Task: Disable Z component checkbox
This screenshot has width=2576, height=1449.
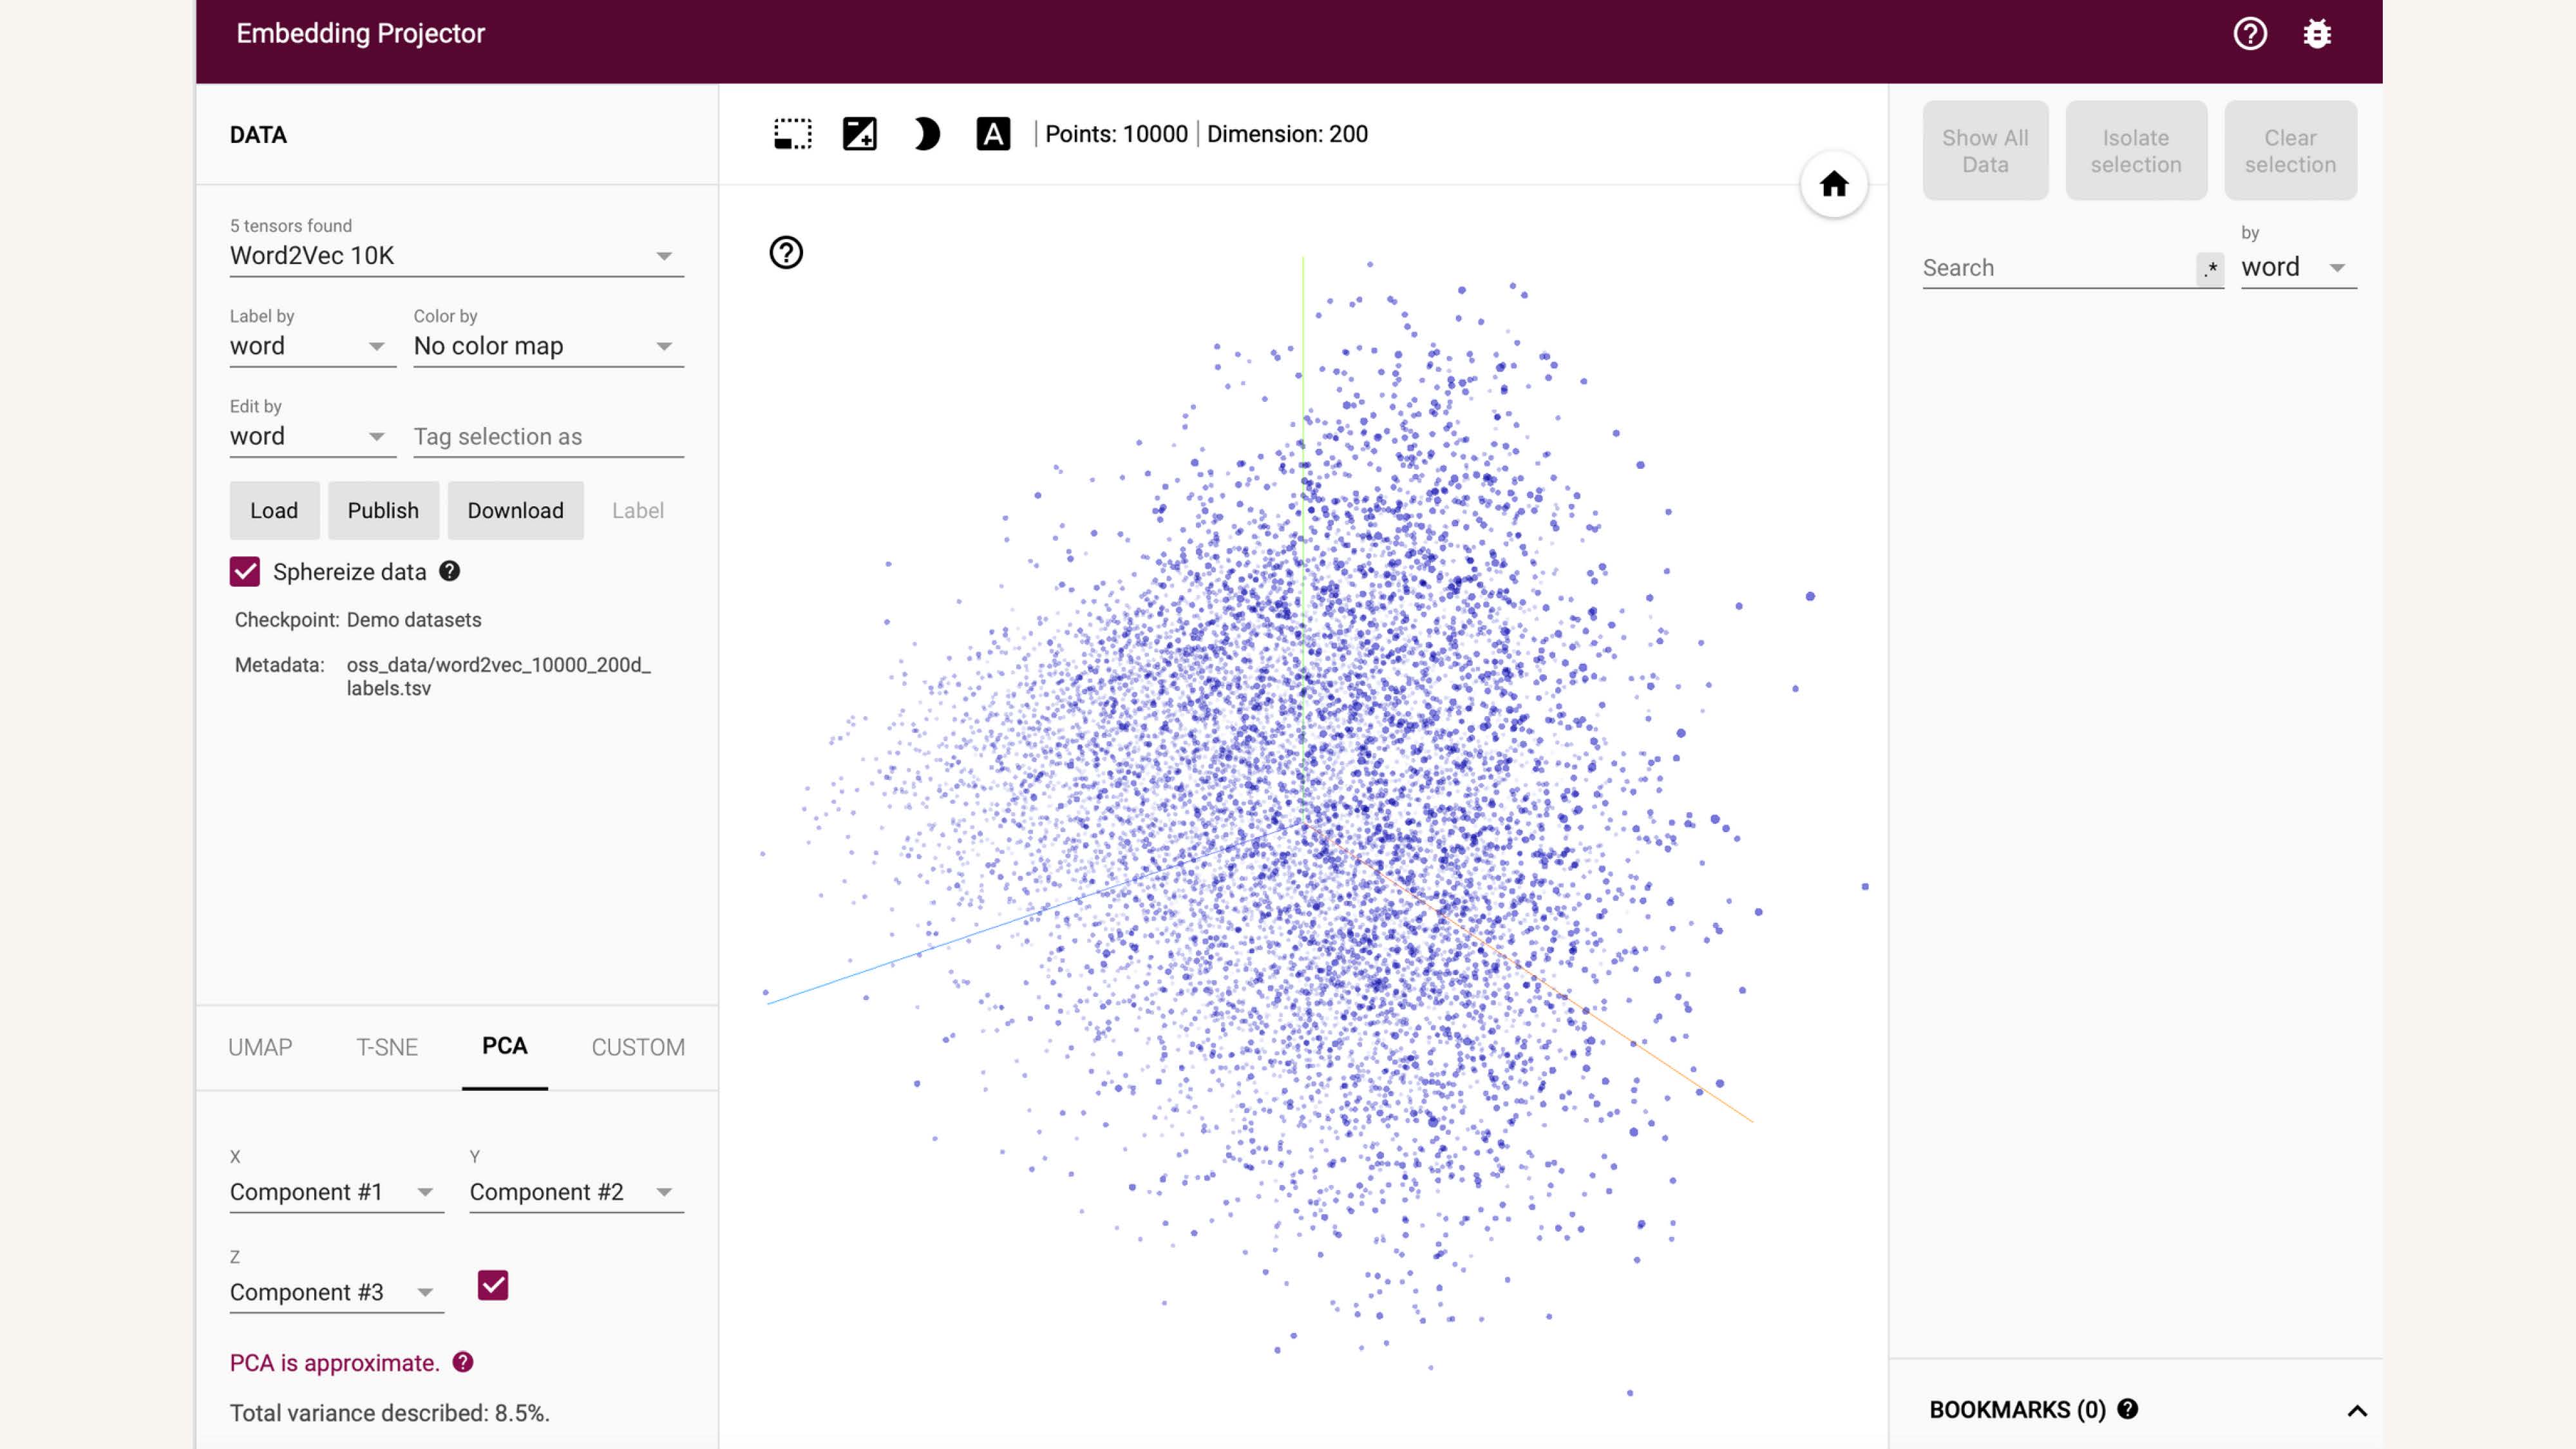Action: click(493, 1285)
